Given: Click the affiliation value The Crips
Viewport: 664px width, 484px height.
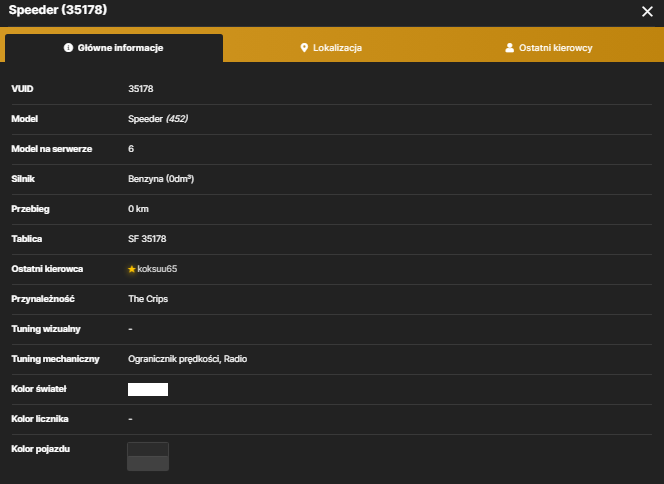Looking at the screenshot, I should [148, 299].
